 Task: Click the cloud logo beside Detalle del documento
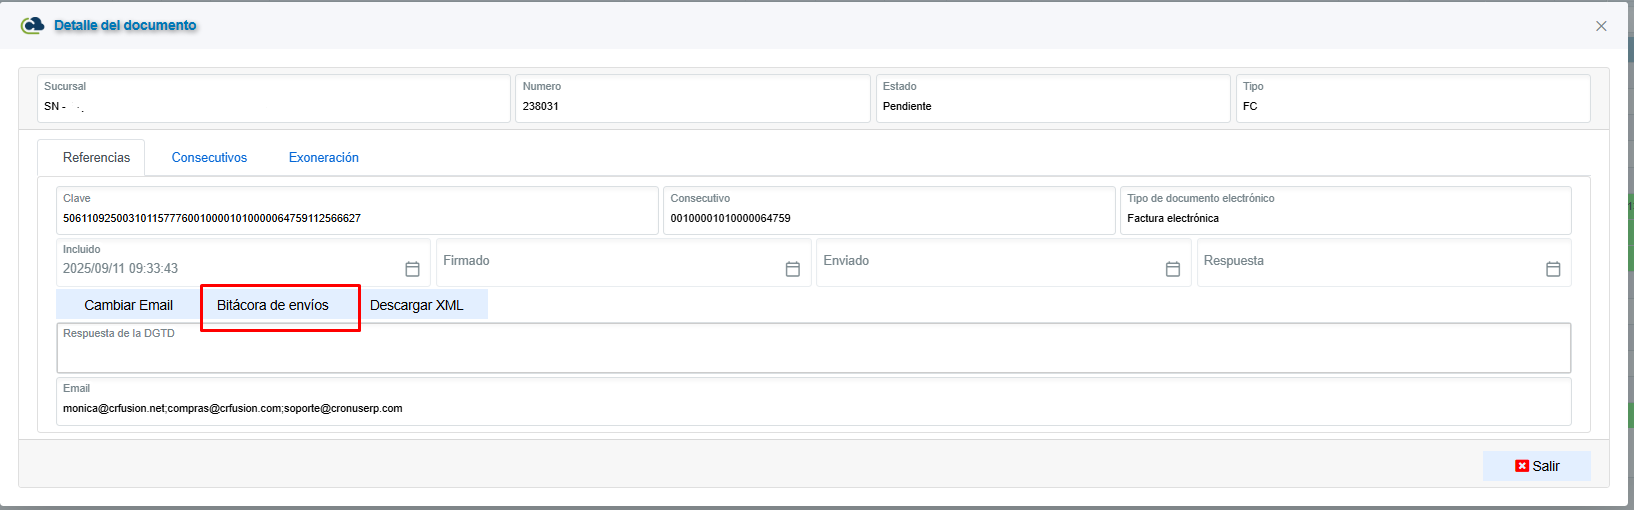point(33,25)
